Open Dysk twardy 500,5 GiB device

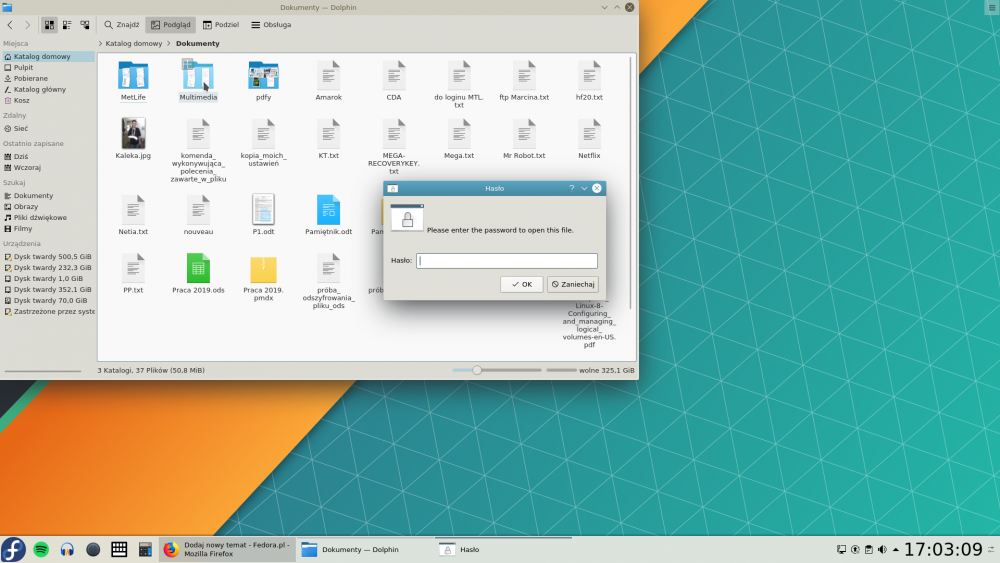[48, 256]
